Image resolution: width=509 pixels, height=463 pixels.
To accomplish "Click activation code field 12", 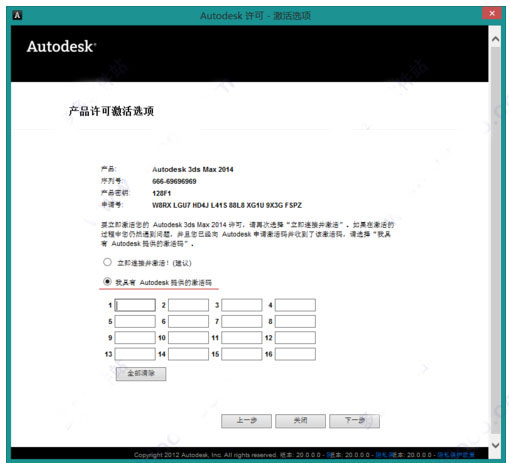I will pos(295,338).
